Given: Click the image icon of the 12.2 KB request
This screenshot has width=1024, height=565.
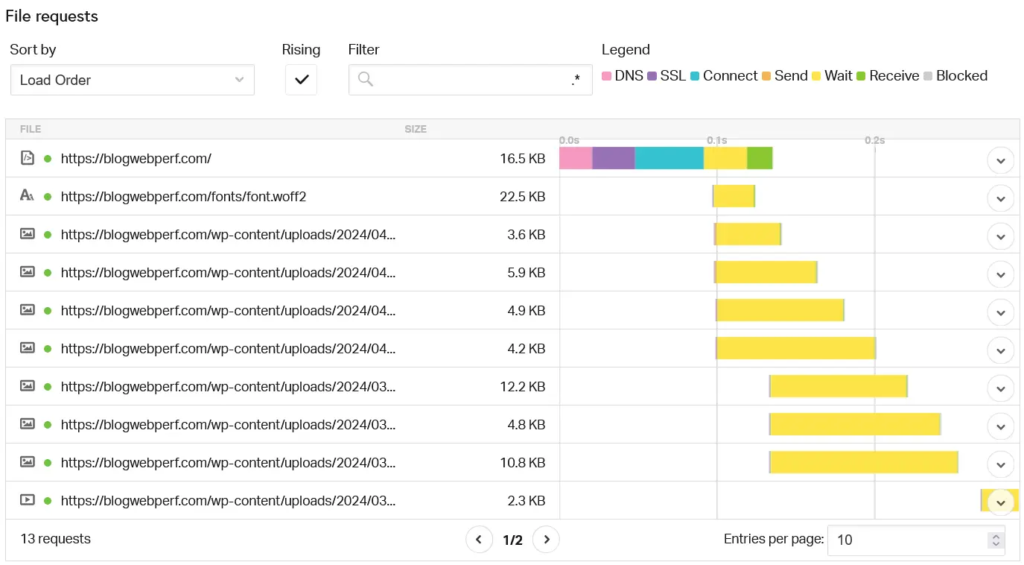Looking at the screenshot, I should 27,386.
